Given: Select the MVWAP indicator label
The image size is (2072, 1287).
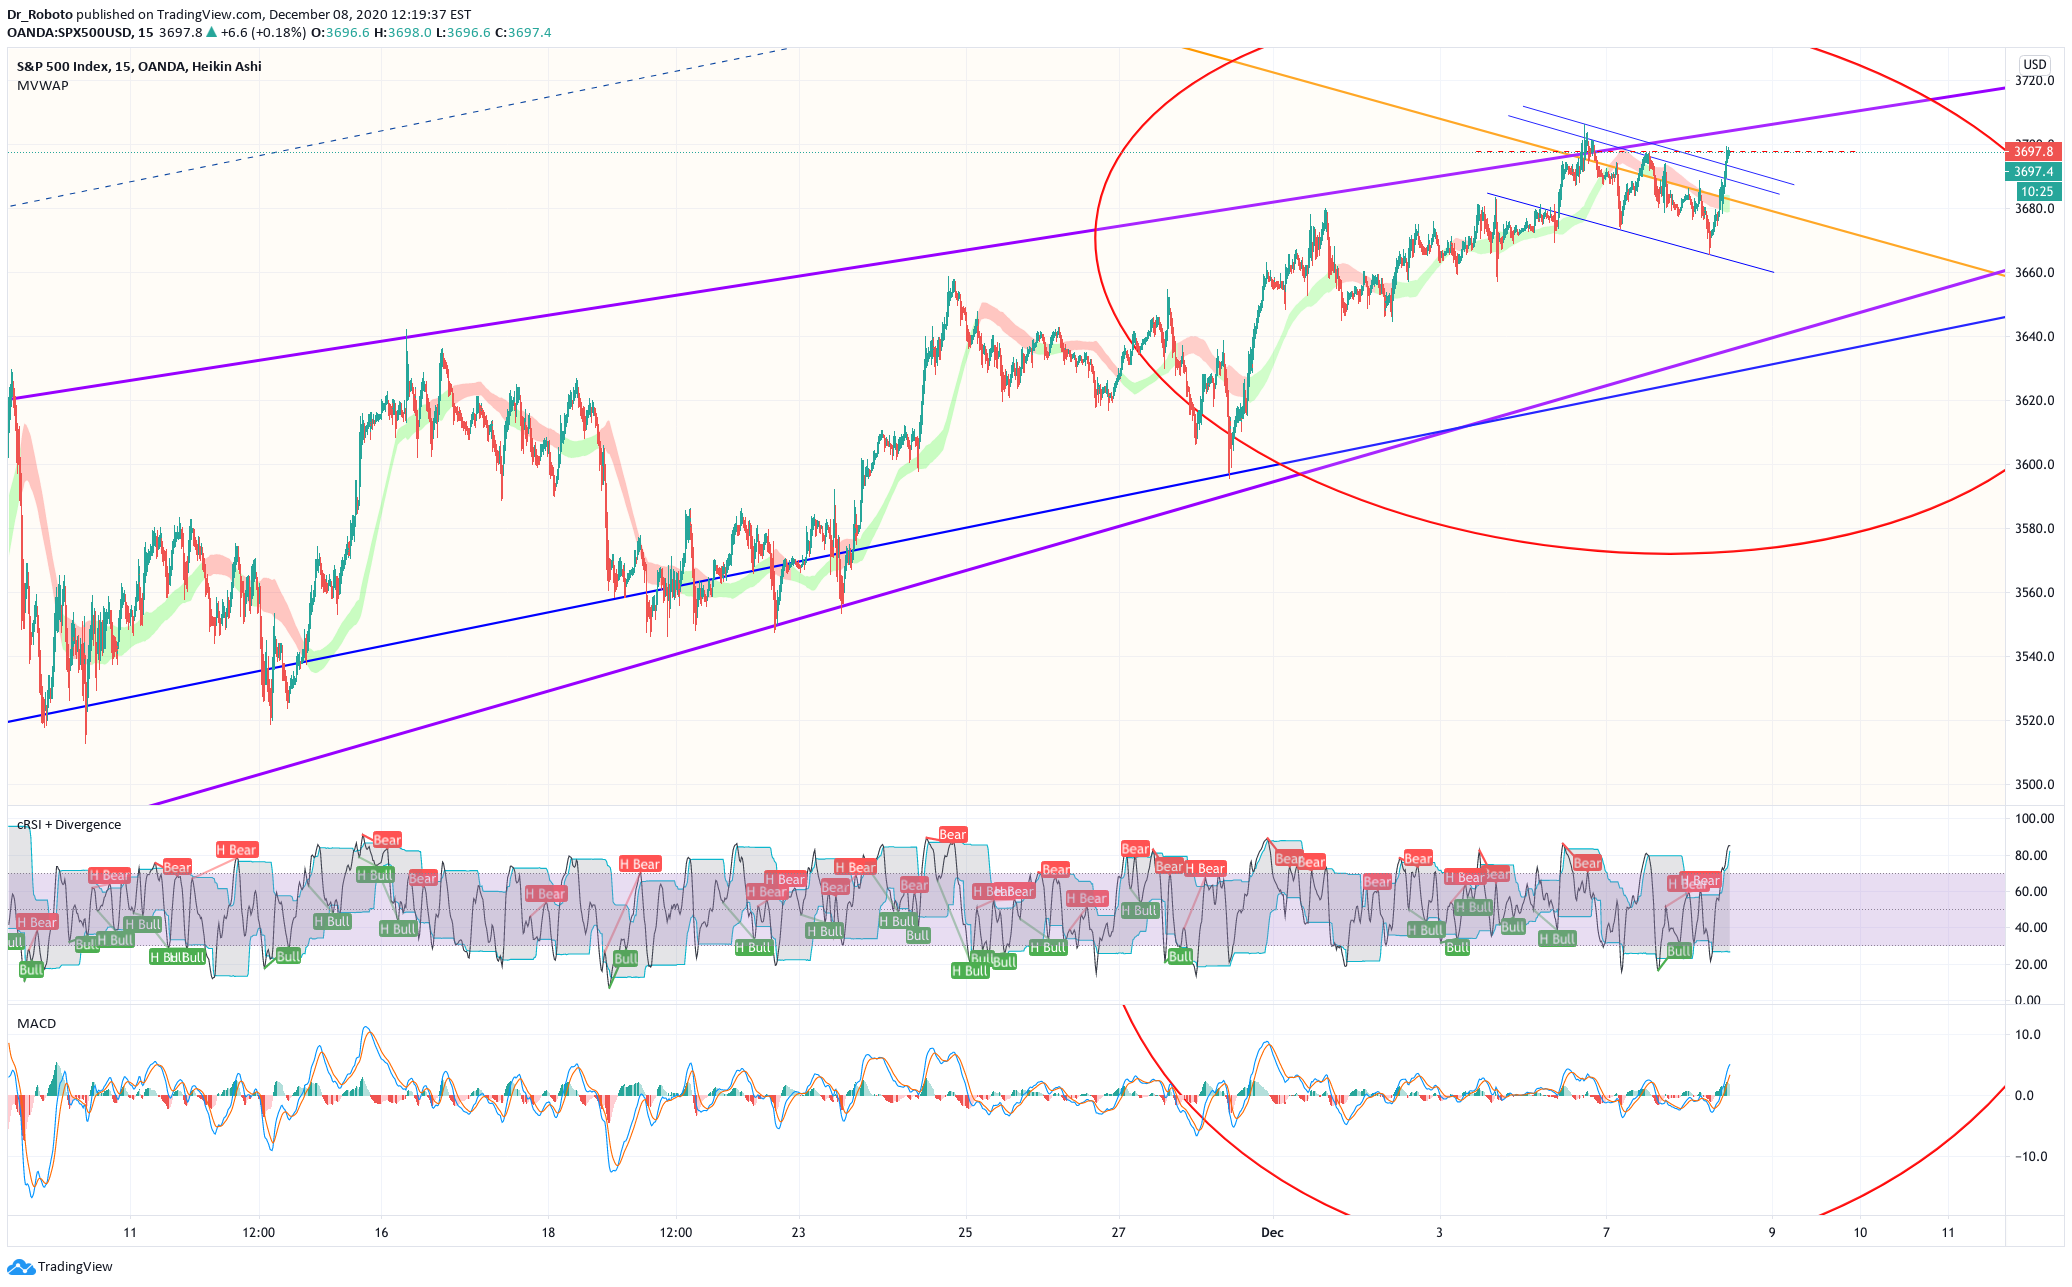Looking at the screenshot, I should pyautogui.click(x=43, y=86).
